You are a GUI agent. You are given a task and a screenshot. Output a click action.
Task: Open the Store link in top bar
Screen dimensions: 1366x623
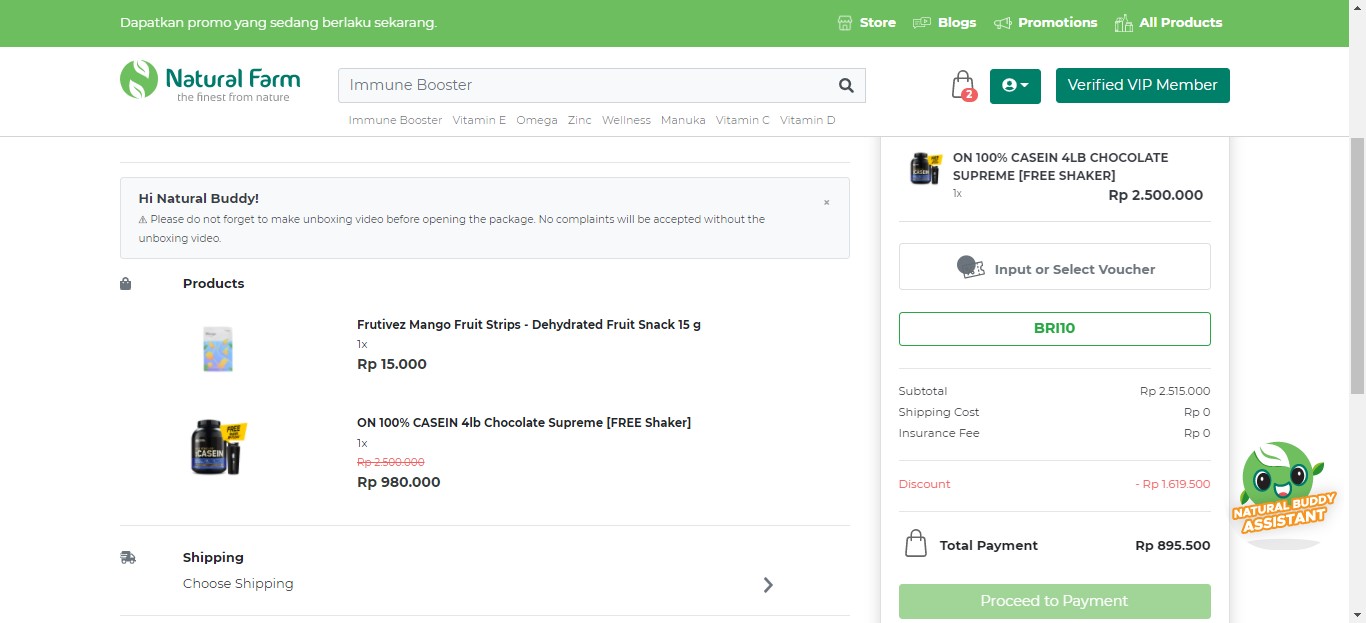(x=877, y=22)
